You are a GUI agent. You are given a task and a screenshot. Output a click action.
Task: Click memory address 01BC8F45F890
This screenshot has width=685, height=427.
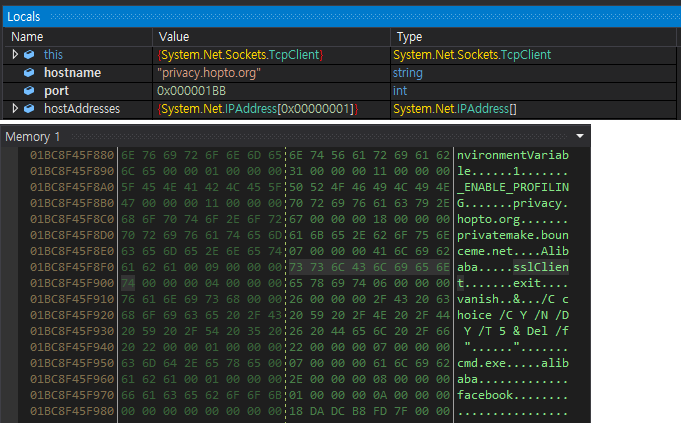point(72,171)
